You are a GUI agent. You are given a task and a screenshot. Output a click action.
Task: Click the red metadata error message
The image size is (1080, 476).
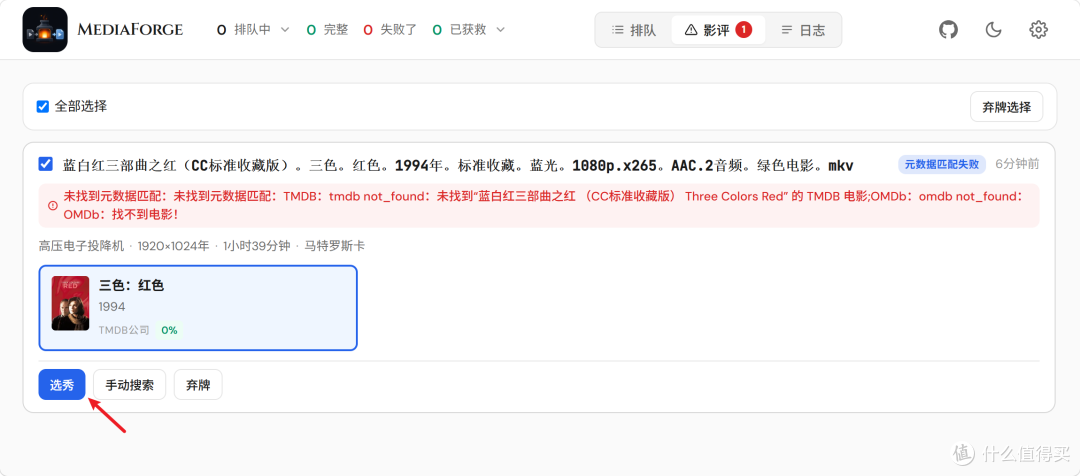click(x=539, y=205)
